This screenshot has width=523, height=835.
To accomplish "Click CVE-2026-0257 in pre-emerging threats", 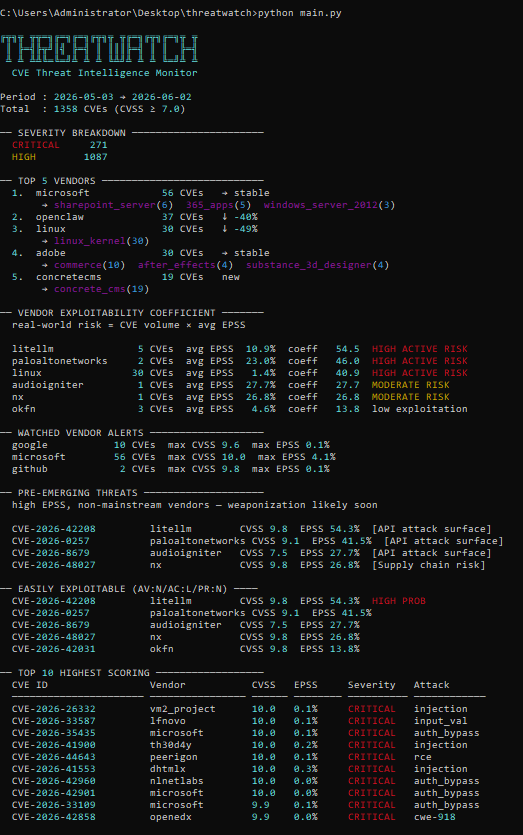I will (51, 541).
